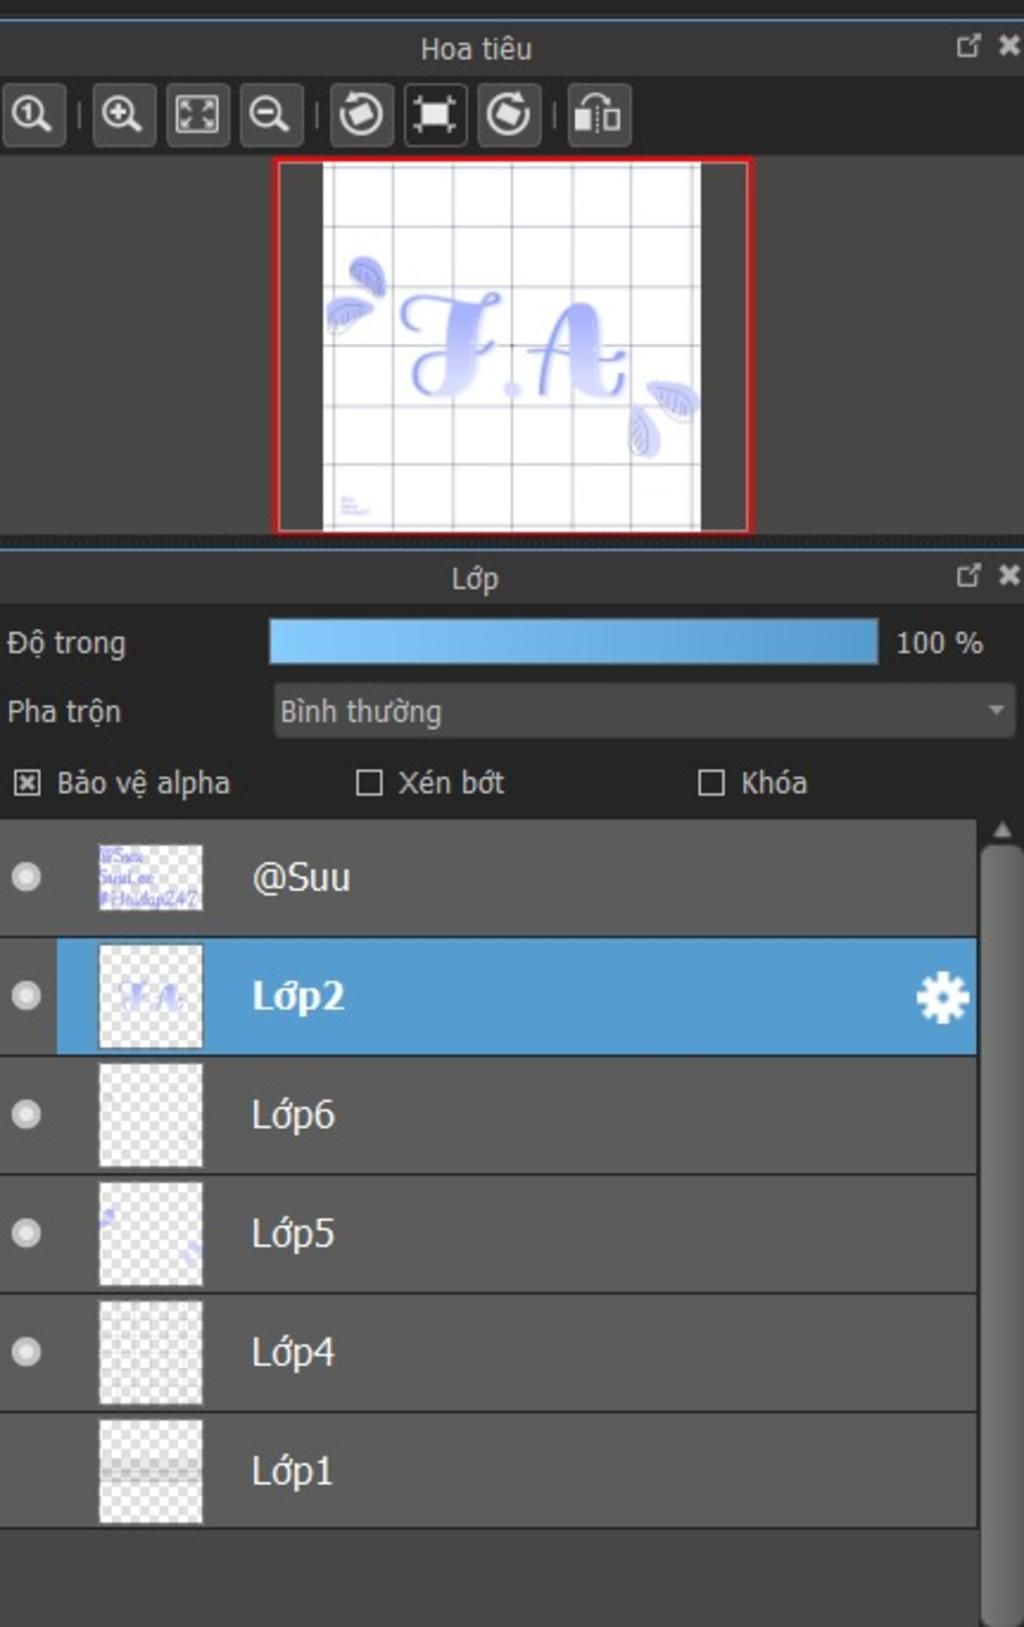Hide the @Suu layer
The width and height of the screenshot is (1024, 1627).
click(27, 877)
